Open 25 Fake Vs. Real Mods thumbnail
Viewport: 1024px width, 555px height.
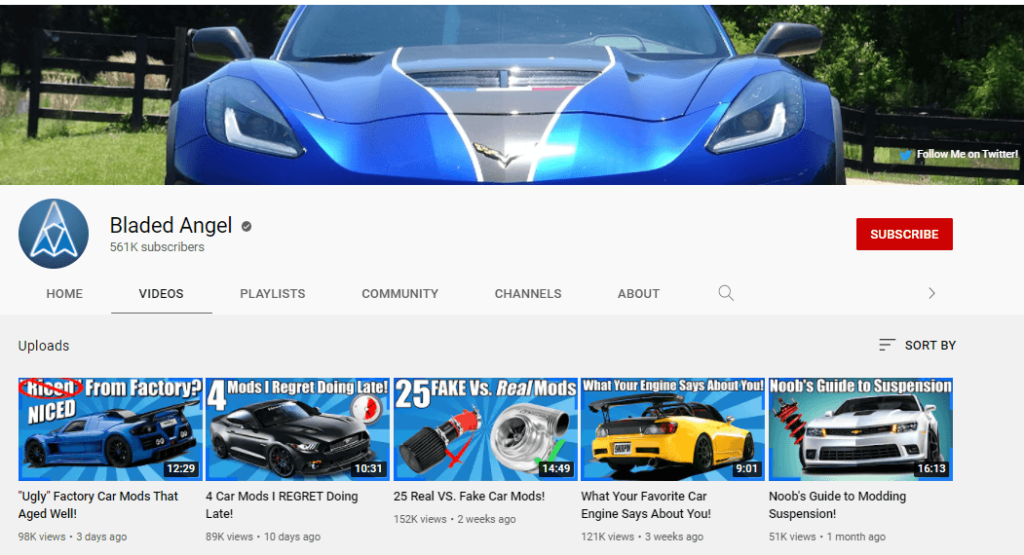(x=485, y=429)
